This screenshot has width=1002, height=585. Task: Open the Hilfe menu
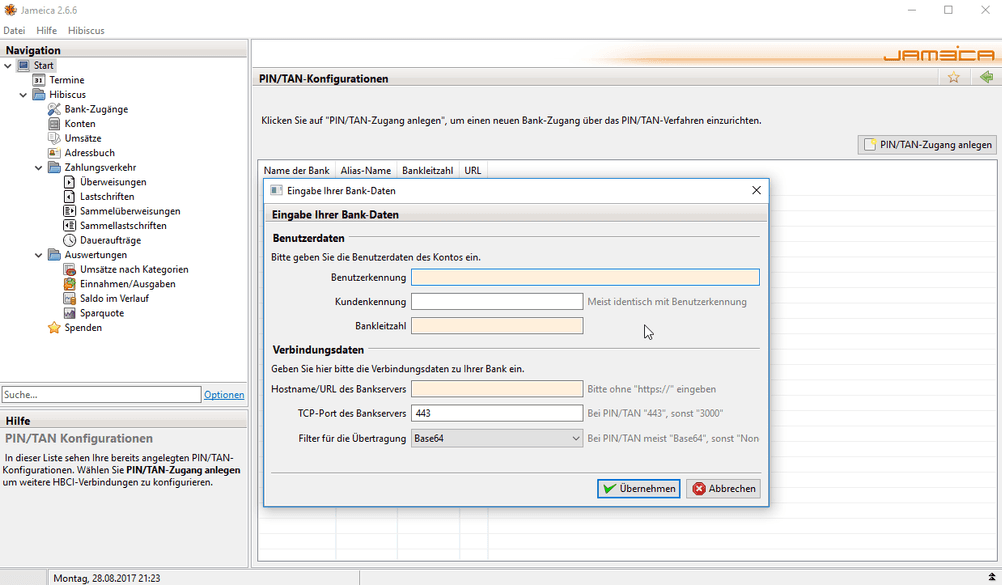tap(47, 30)
